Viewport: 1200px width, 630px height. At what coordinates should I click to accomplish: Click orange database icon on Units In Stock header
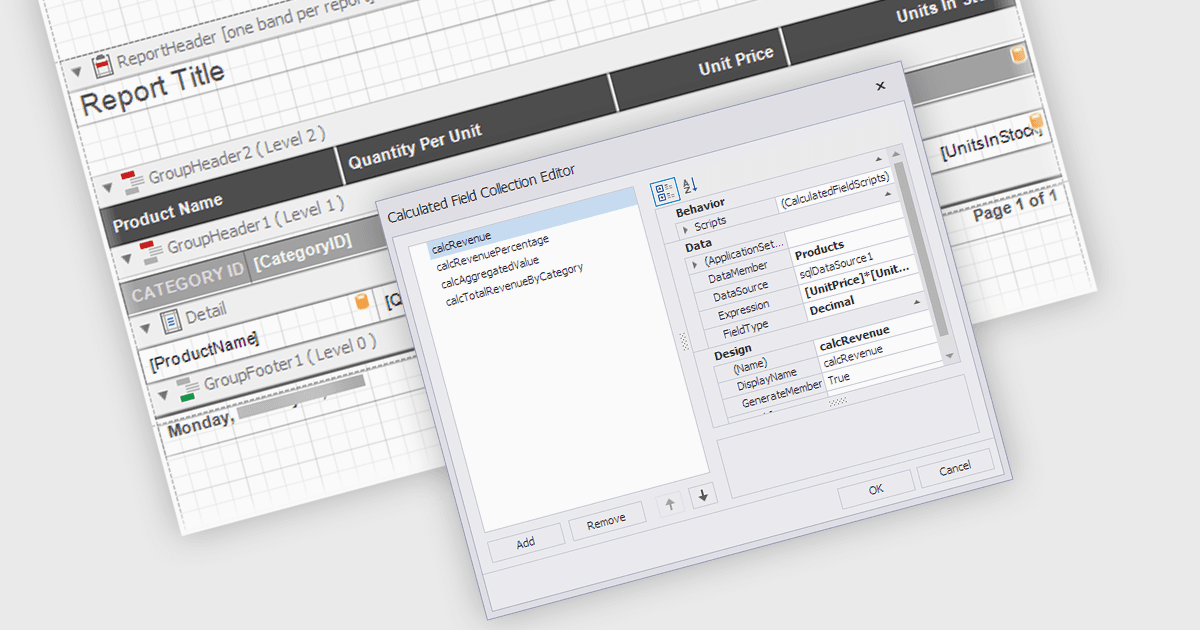[1018, 54]
